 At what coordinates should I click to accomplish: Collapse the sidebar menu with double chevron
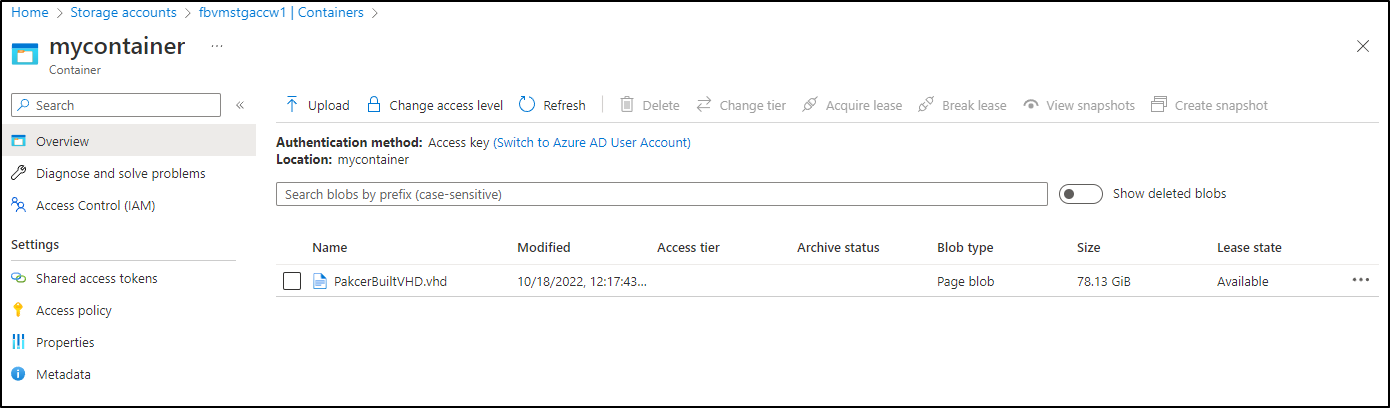(240, 105)
